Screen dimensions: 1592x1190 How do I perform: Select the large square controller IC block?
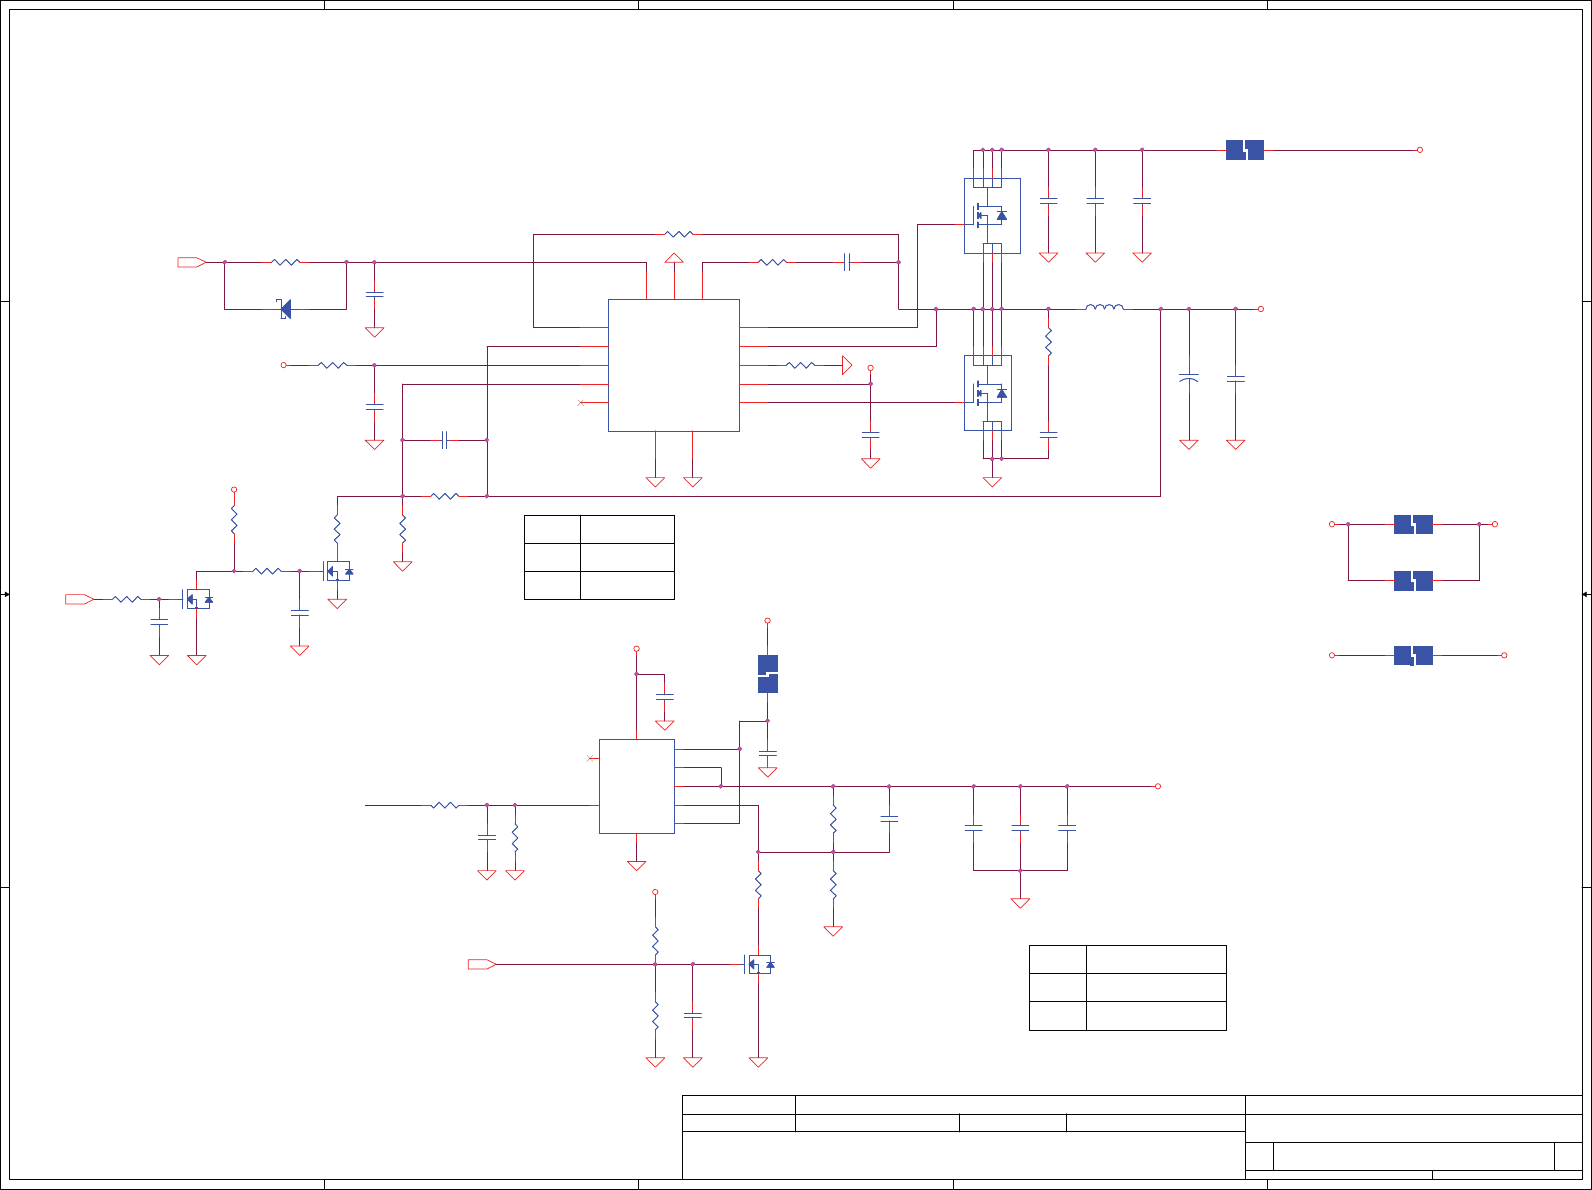[674, 365]
